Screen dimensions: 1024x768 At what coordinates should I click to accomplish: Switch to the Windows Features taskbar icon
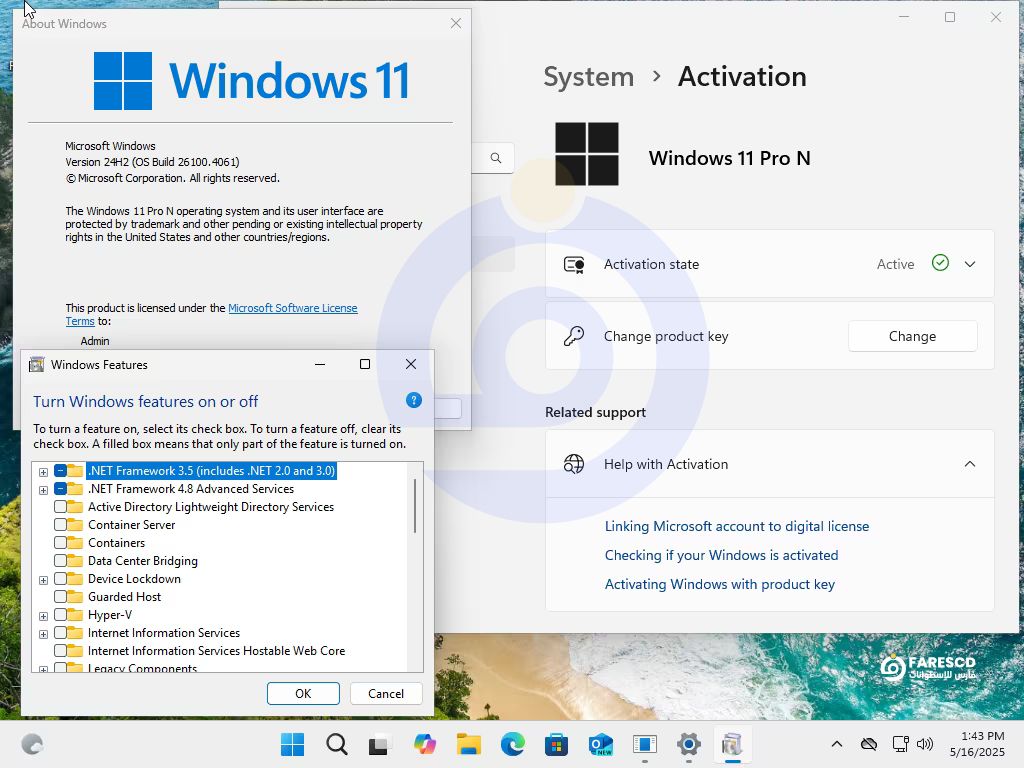pos(732,744)
